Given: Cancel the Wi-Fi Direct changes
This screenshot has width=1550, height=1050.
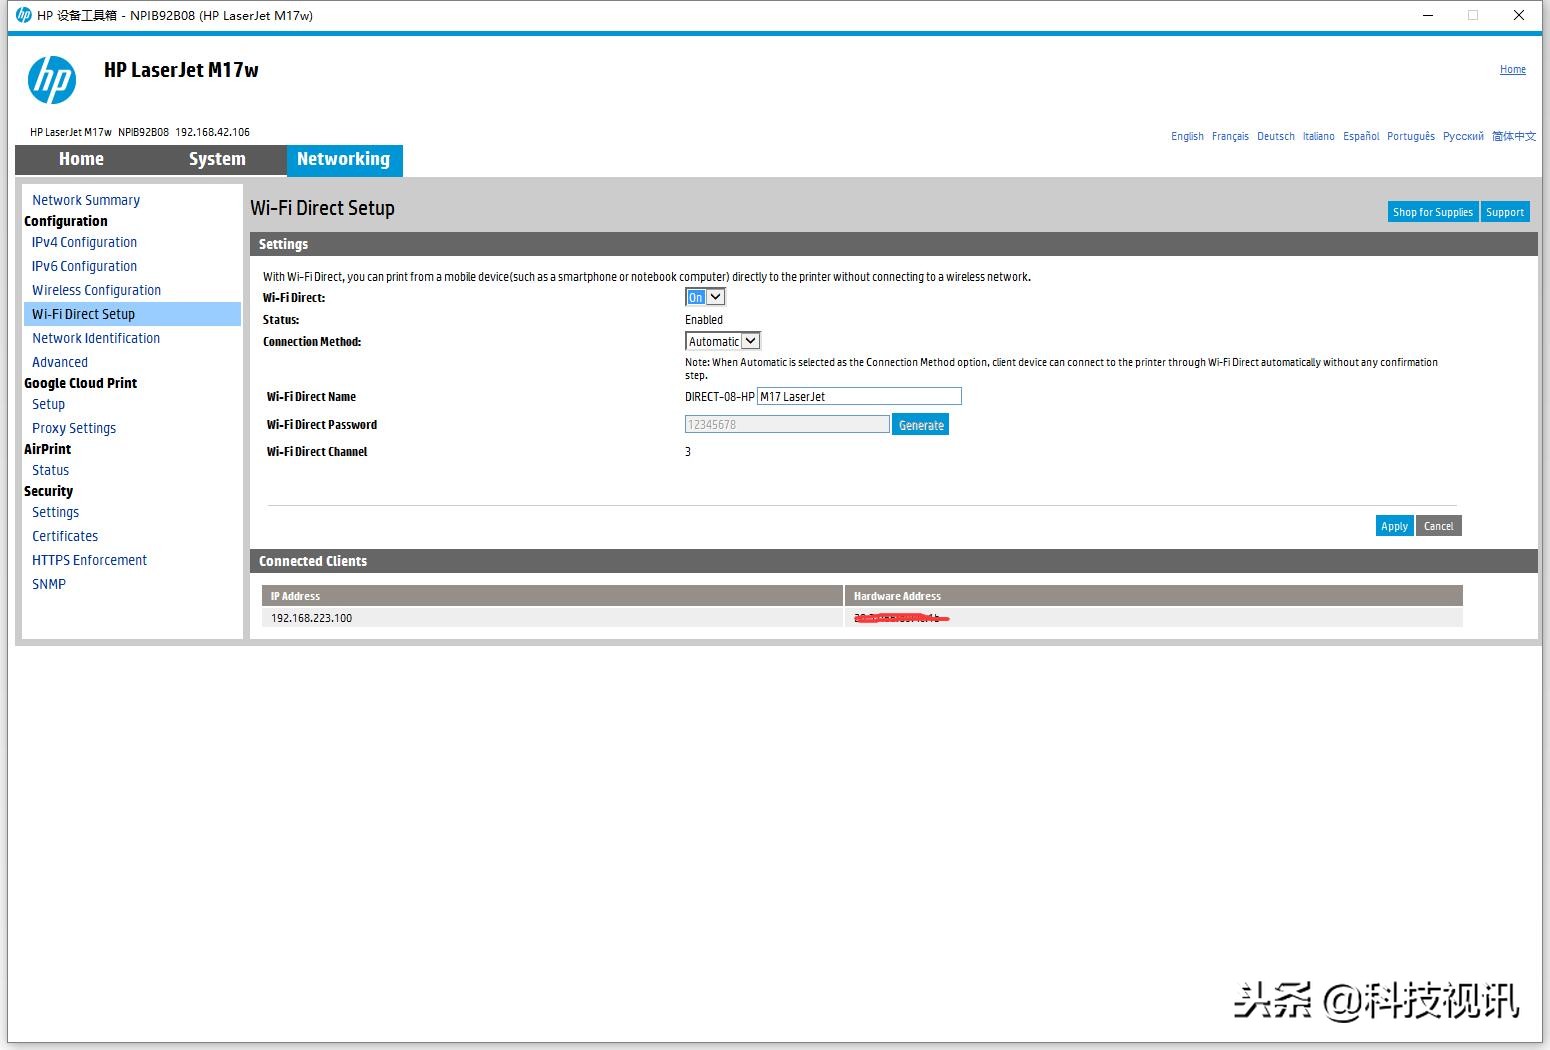Looking at the screenshot, I should coord(1439,526).
